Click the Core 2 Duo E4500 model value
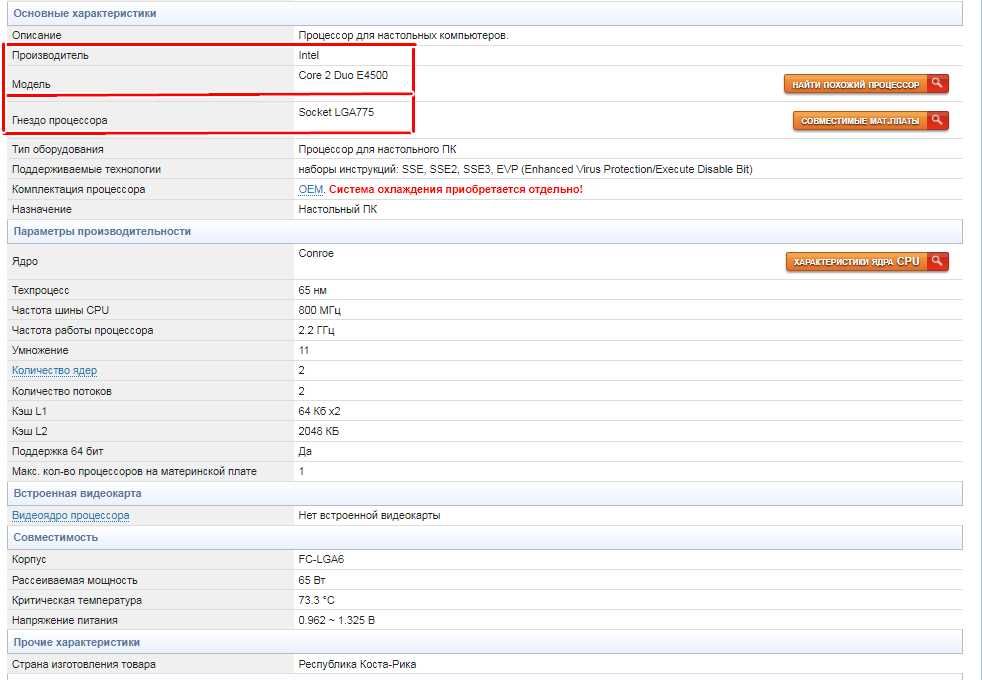Image resolution: width=982 pixels, height=680 pixels. click(x=343, y=75)
